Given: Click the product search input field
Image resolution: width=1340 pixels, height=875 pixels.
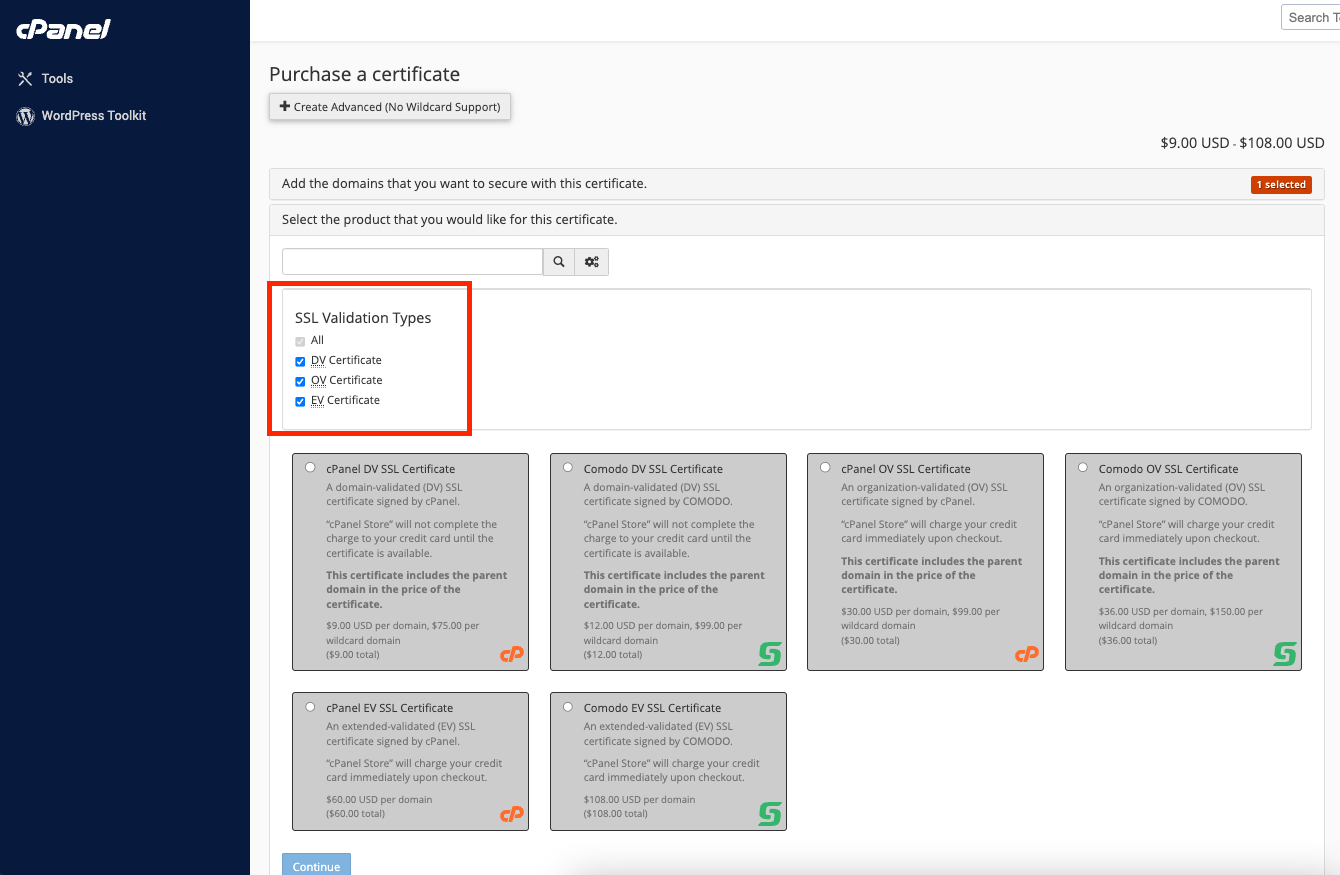Looking at the screenshot, I should point(412,262).
